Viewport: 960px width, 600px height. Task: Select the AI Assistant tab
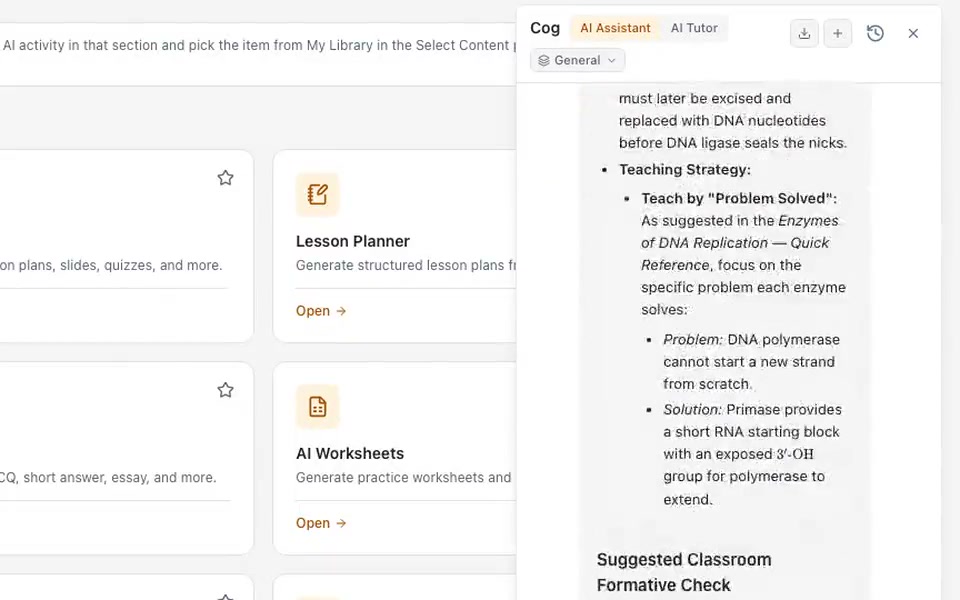pos(615,28)
